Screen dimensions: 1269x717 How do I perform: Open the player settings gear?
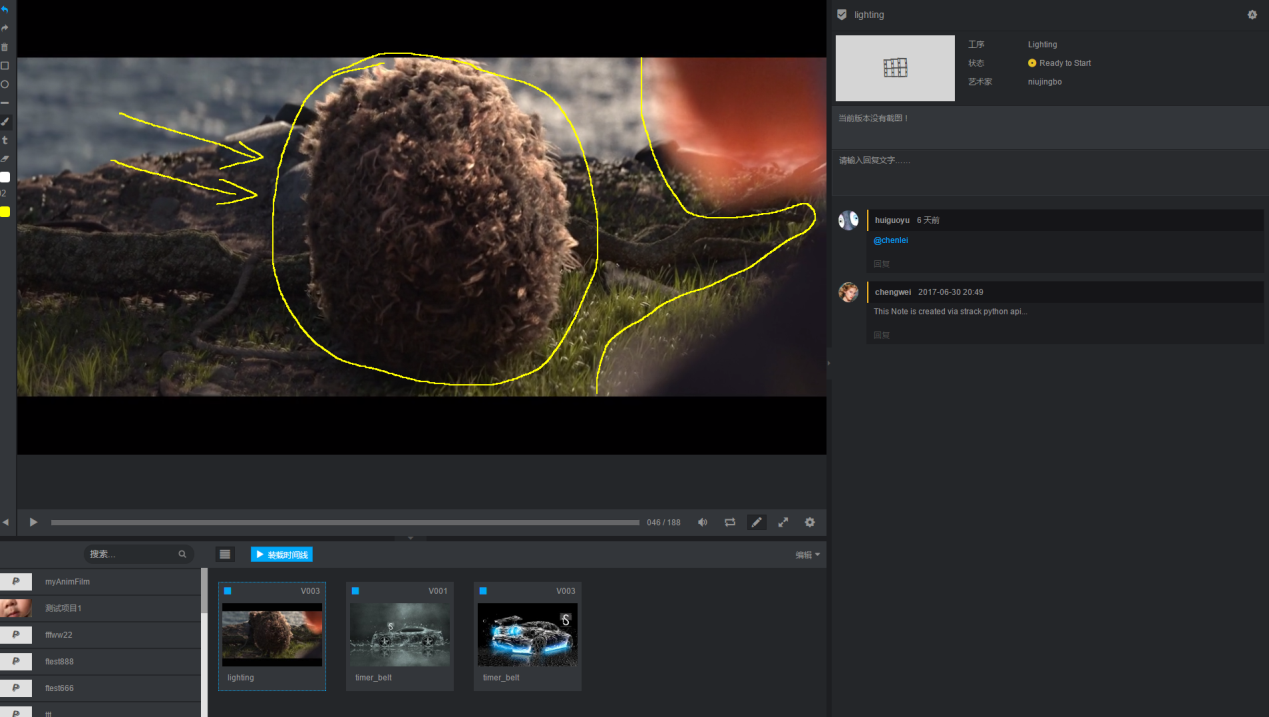pyautogui.click(x=810, y=522)
